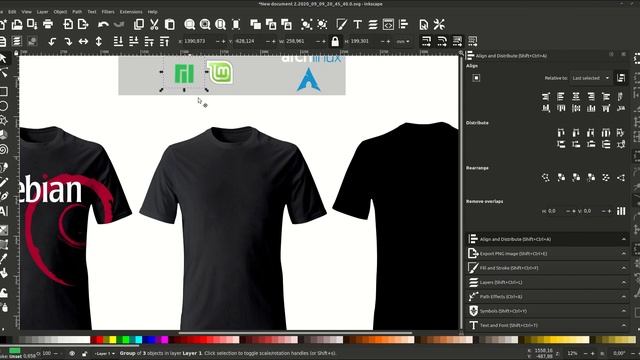Flip selection vertically icon

[99, 41]
